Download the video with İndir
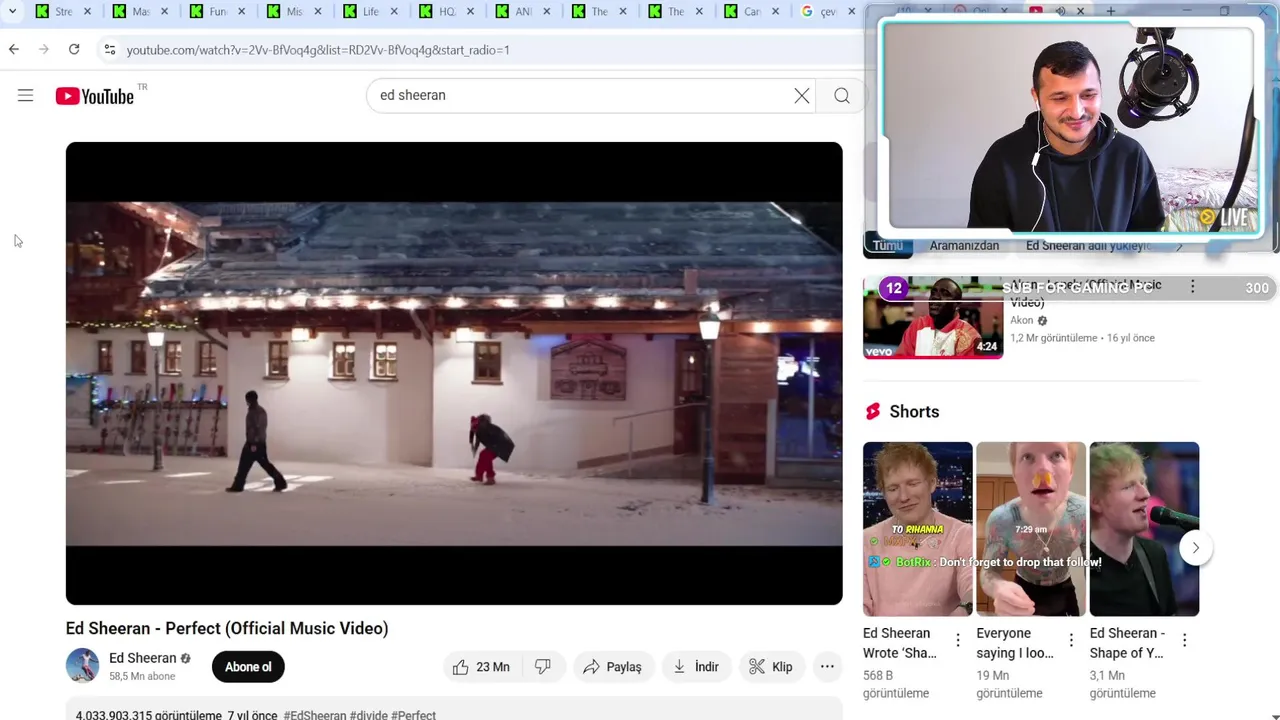Image resolution: width=1280 pixels, height=720 pixels. 696,667
